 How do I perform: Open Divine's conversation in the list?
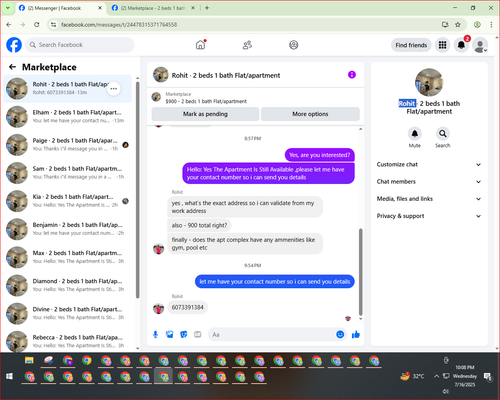pyautogui.click(x=68, y=313)
